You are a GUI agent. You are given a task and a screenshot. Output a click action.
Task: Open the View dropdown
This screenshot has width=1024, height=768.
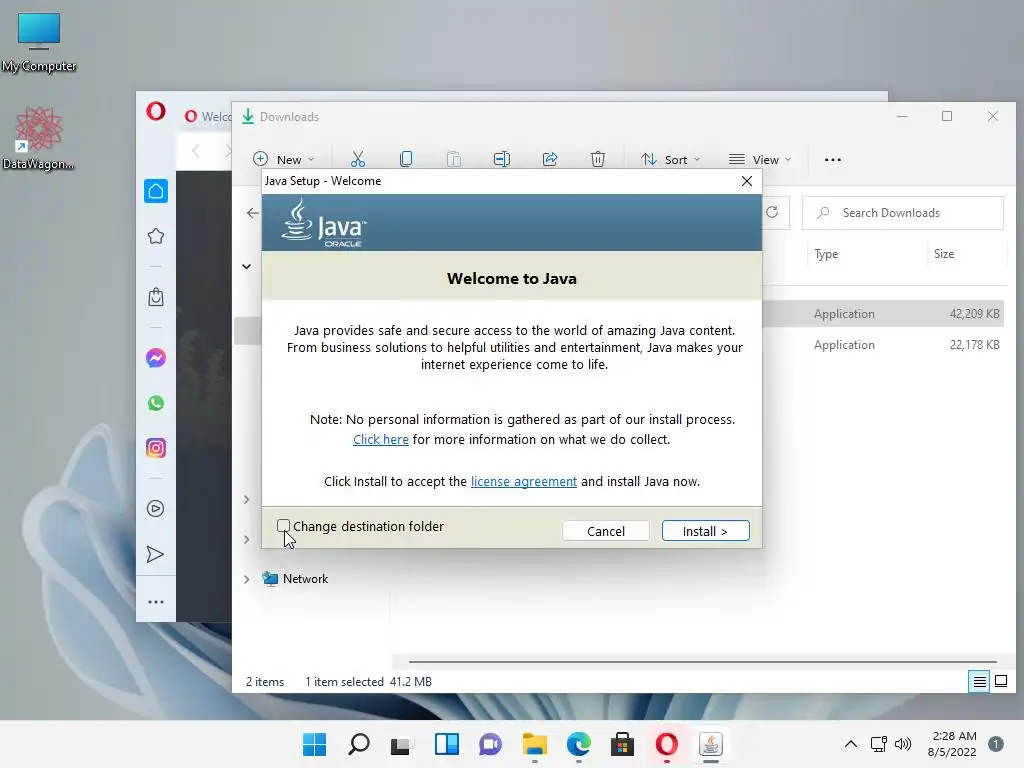[760, 159]
